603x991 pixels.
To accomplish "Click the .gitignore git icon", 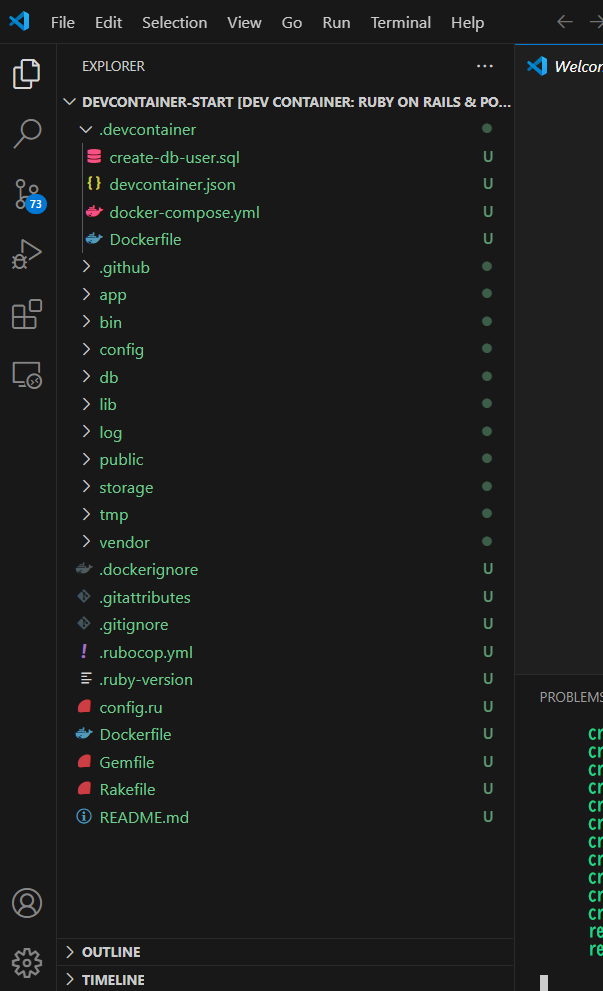I will pyautogui.click(x=83, y=624).
